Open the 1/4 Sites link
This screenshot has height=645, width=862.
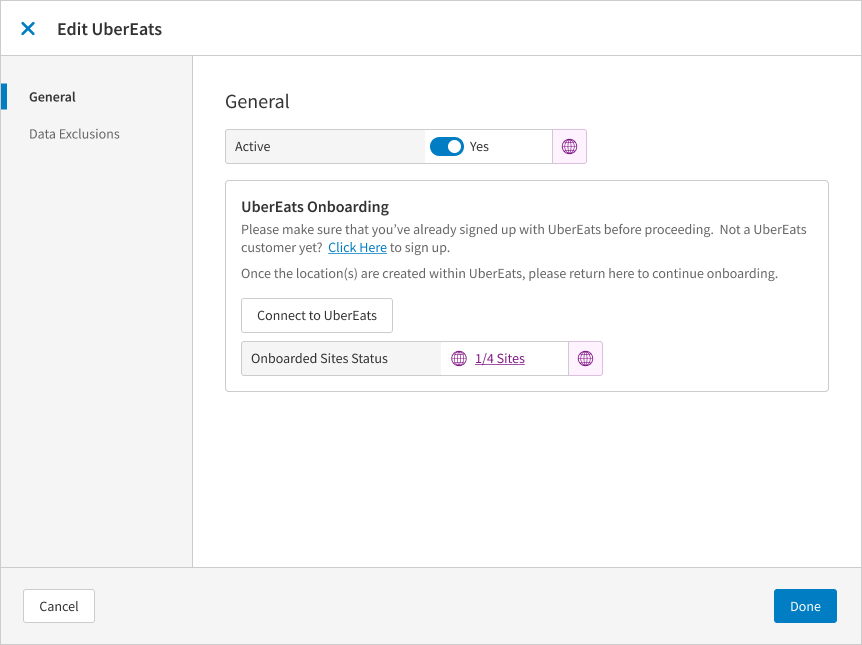coord(499,358)
